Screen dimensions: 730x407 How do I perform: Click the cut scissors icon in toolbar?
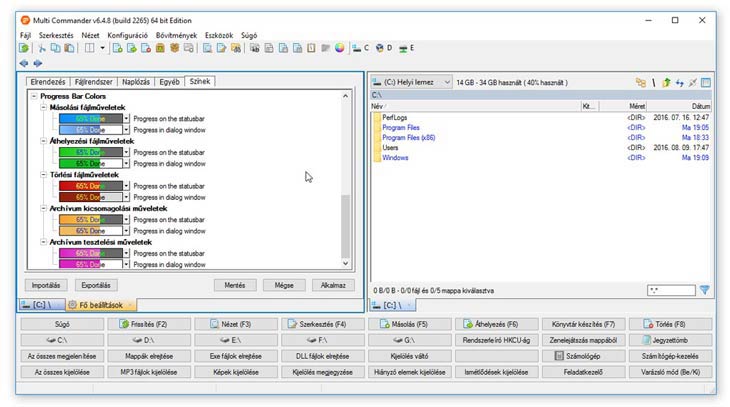coord(43,47)
